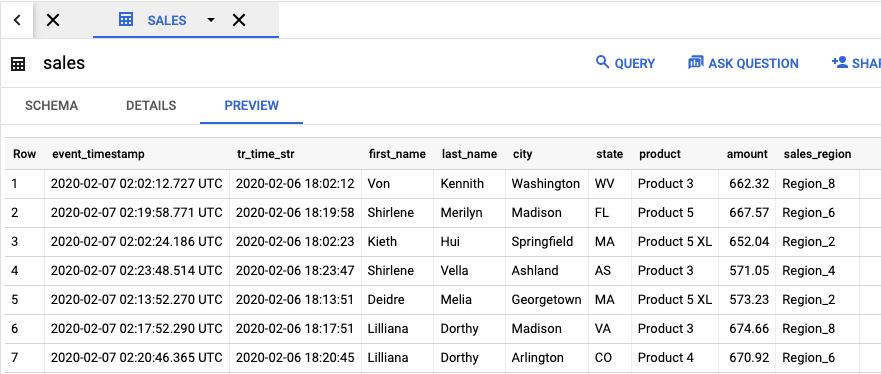Click the amount 652.04
This screenshot has height=374, width=881.
pyautogui.click(x=749, y=241)
